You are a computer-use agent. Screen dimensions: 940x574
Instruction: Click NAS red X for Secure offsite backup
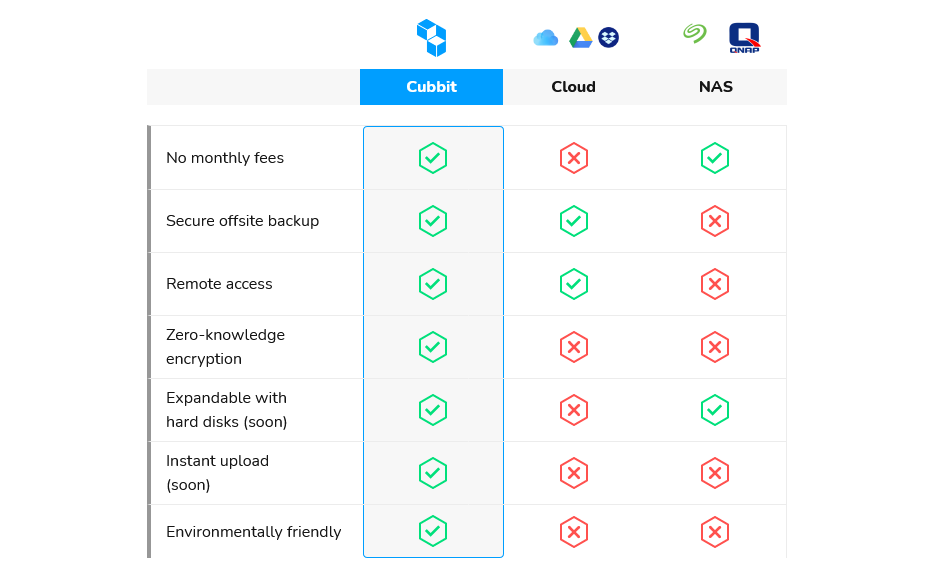pos(715,221)
